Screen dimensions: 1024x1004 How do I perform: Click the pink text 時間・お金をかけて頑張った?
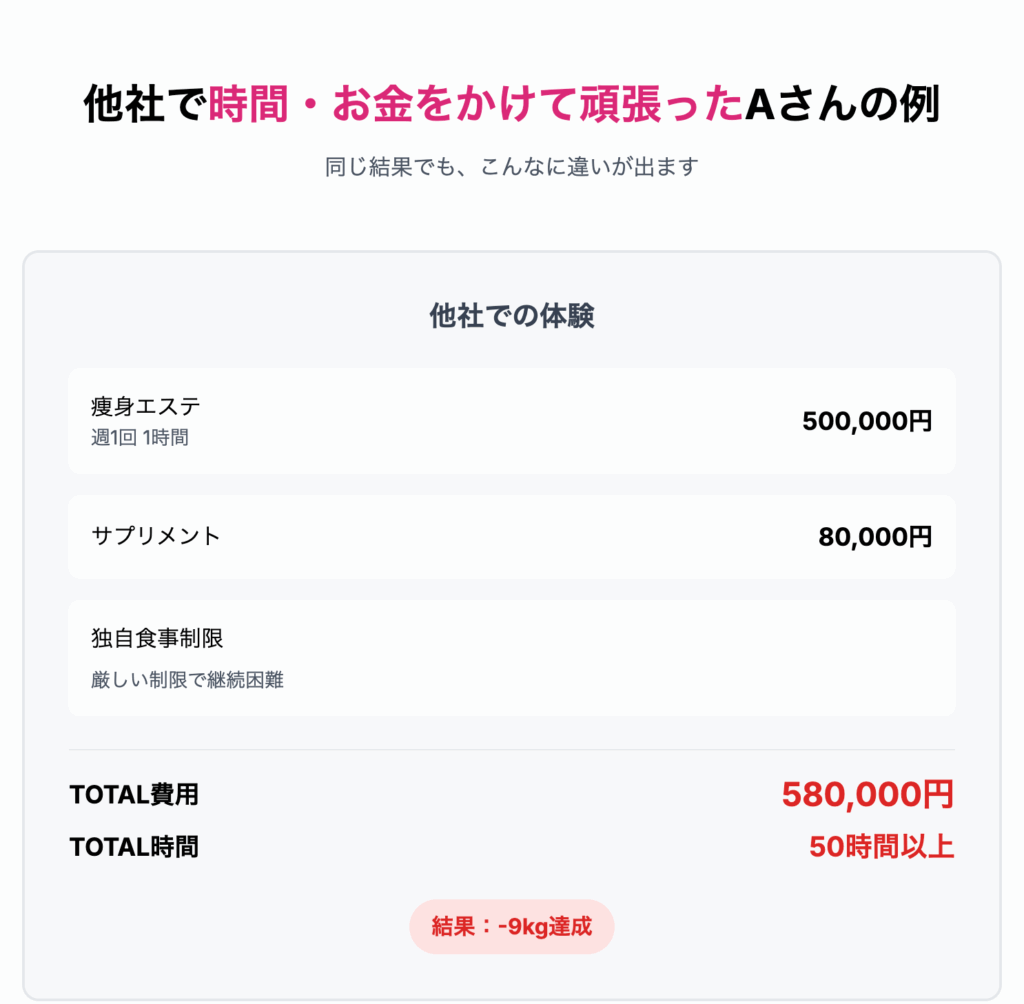[x=475, y=105]
